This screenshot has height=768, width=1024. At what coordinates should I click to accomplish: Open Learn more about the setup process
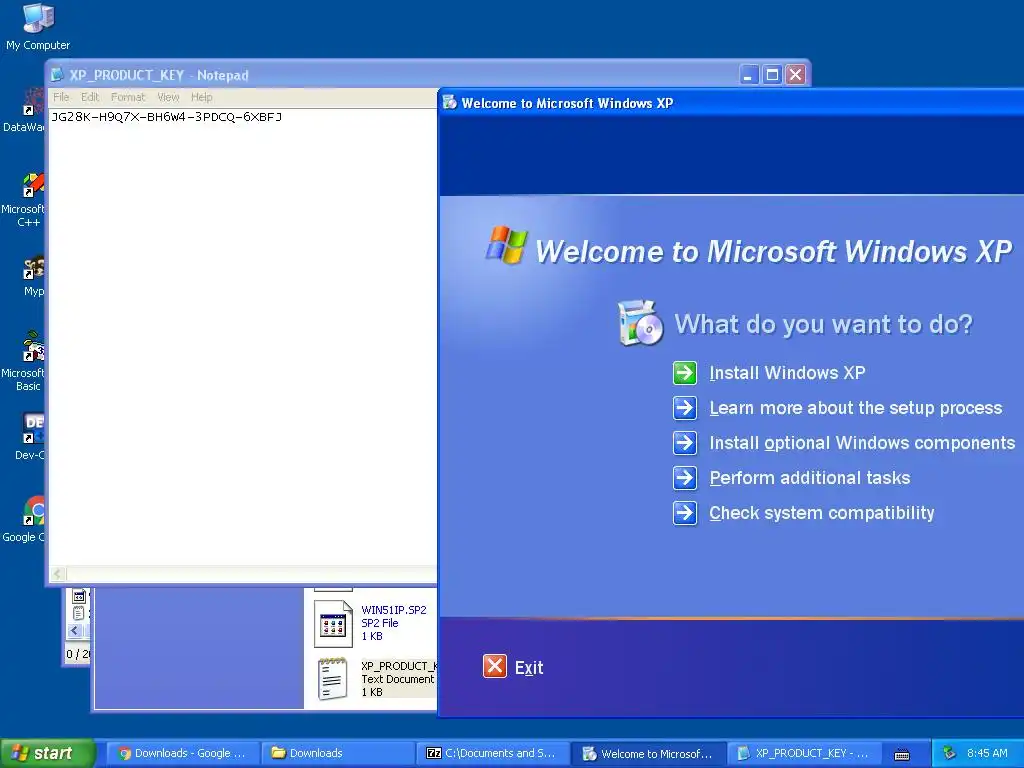(x=856, y=408)
